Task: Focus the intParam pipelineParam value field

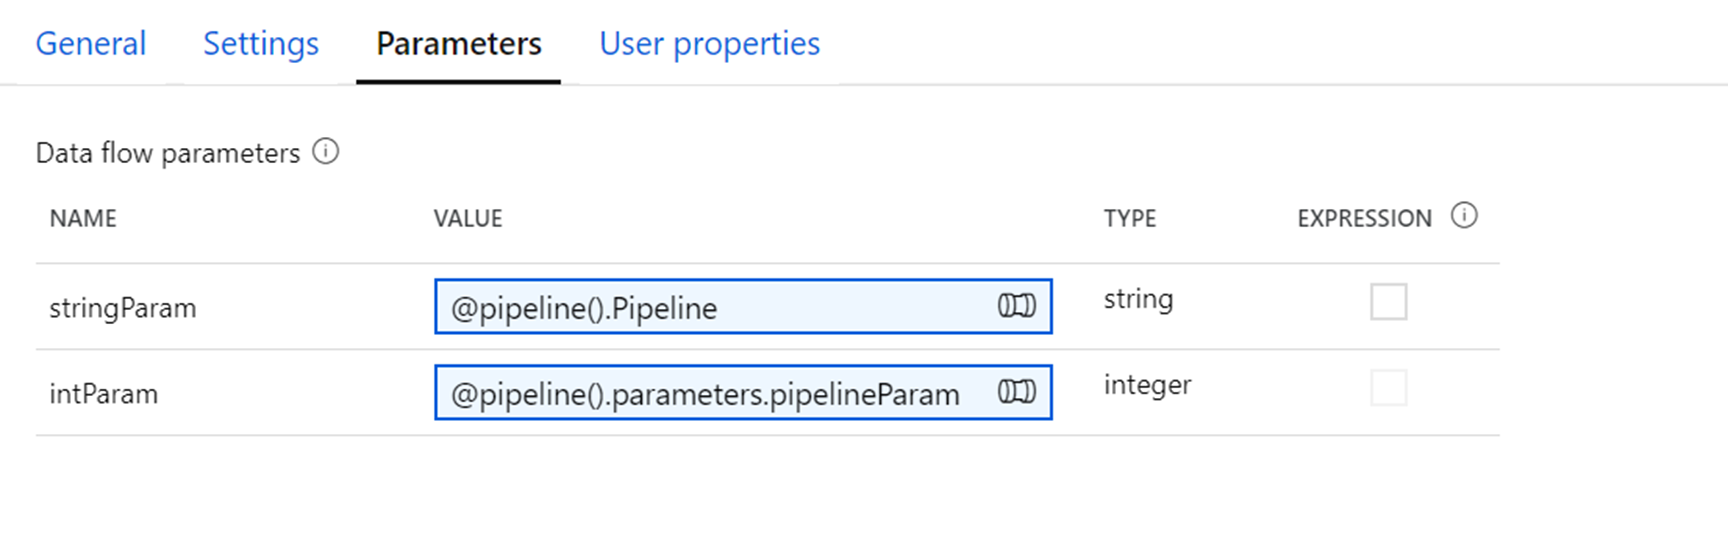Action: [705, 393]
